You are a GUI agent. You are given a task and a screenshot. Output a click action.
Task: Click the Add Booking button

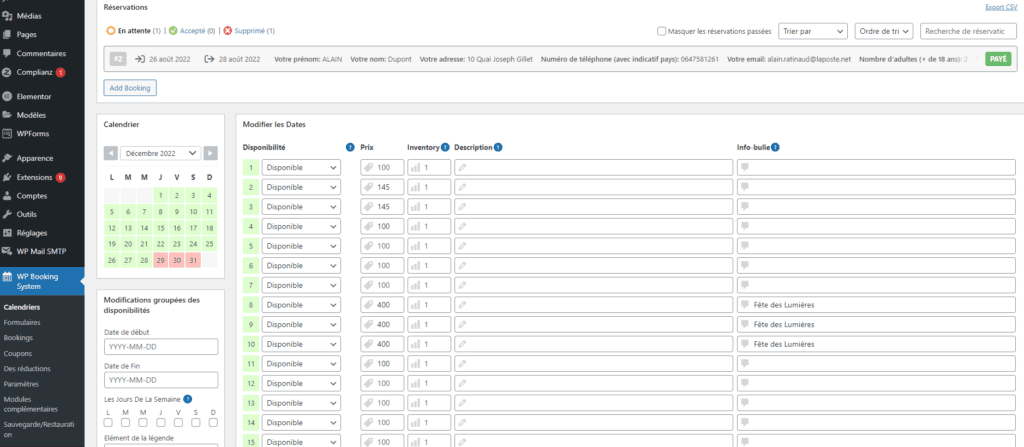point(130,88)
